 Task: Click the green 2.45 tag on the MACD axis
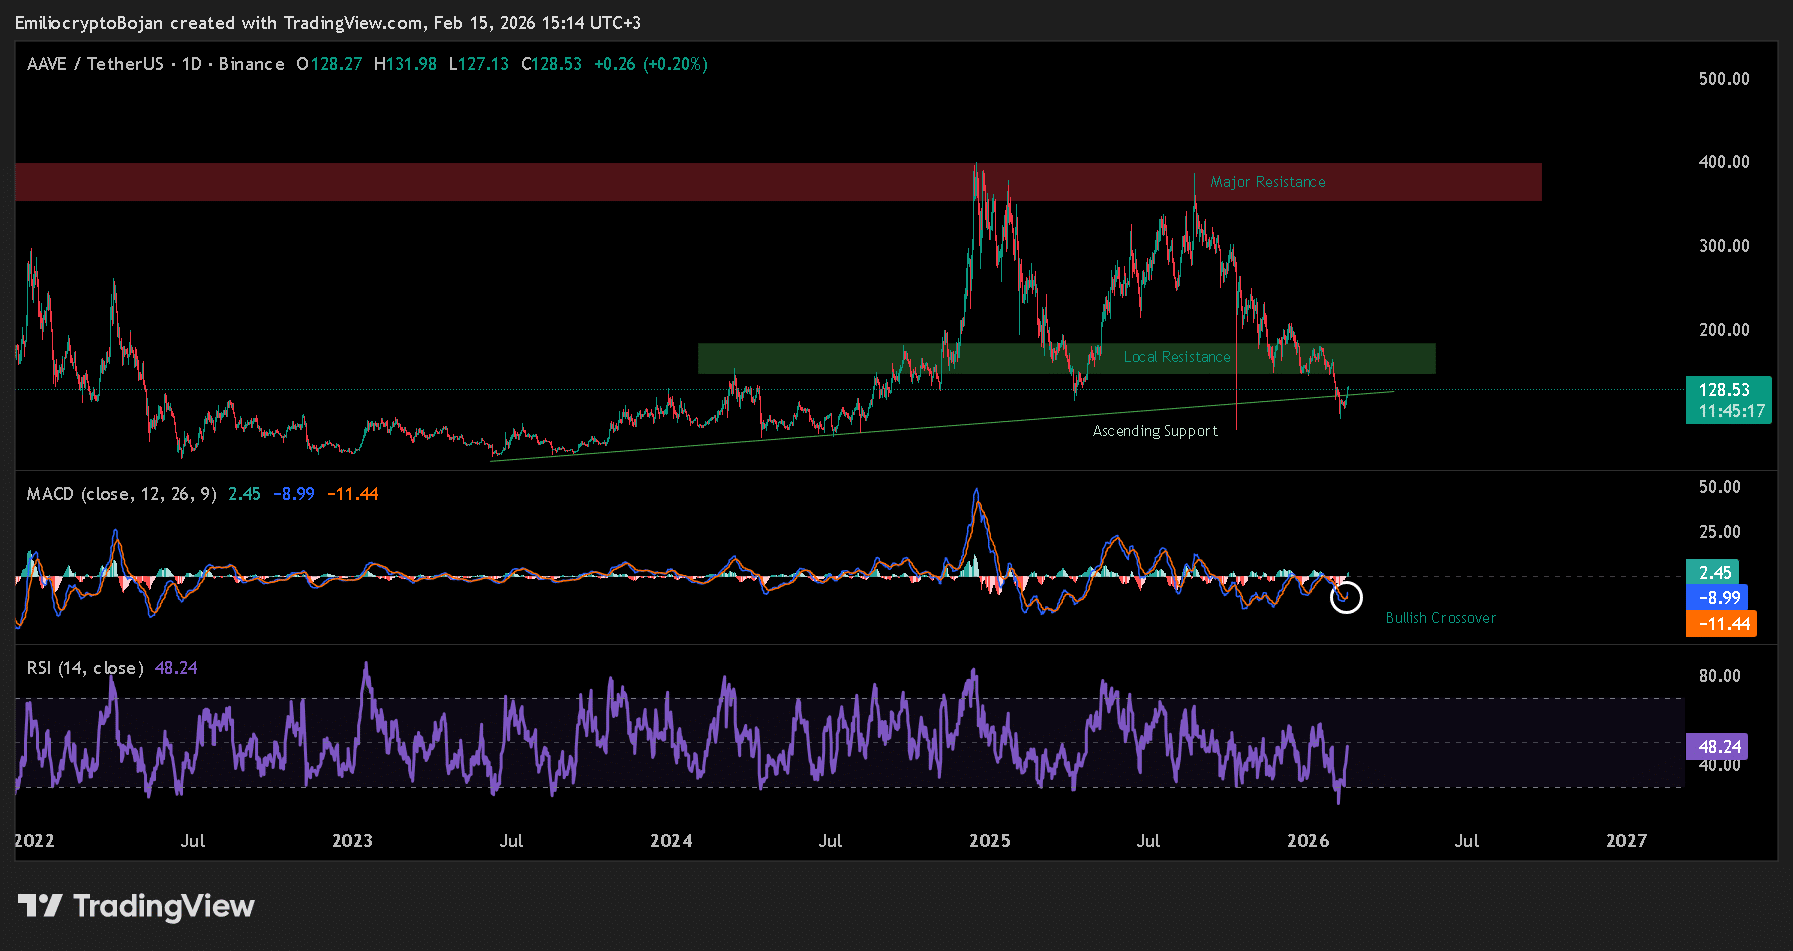(1713, 572)
